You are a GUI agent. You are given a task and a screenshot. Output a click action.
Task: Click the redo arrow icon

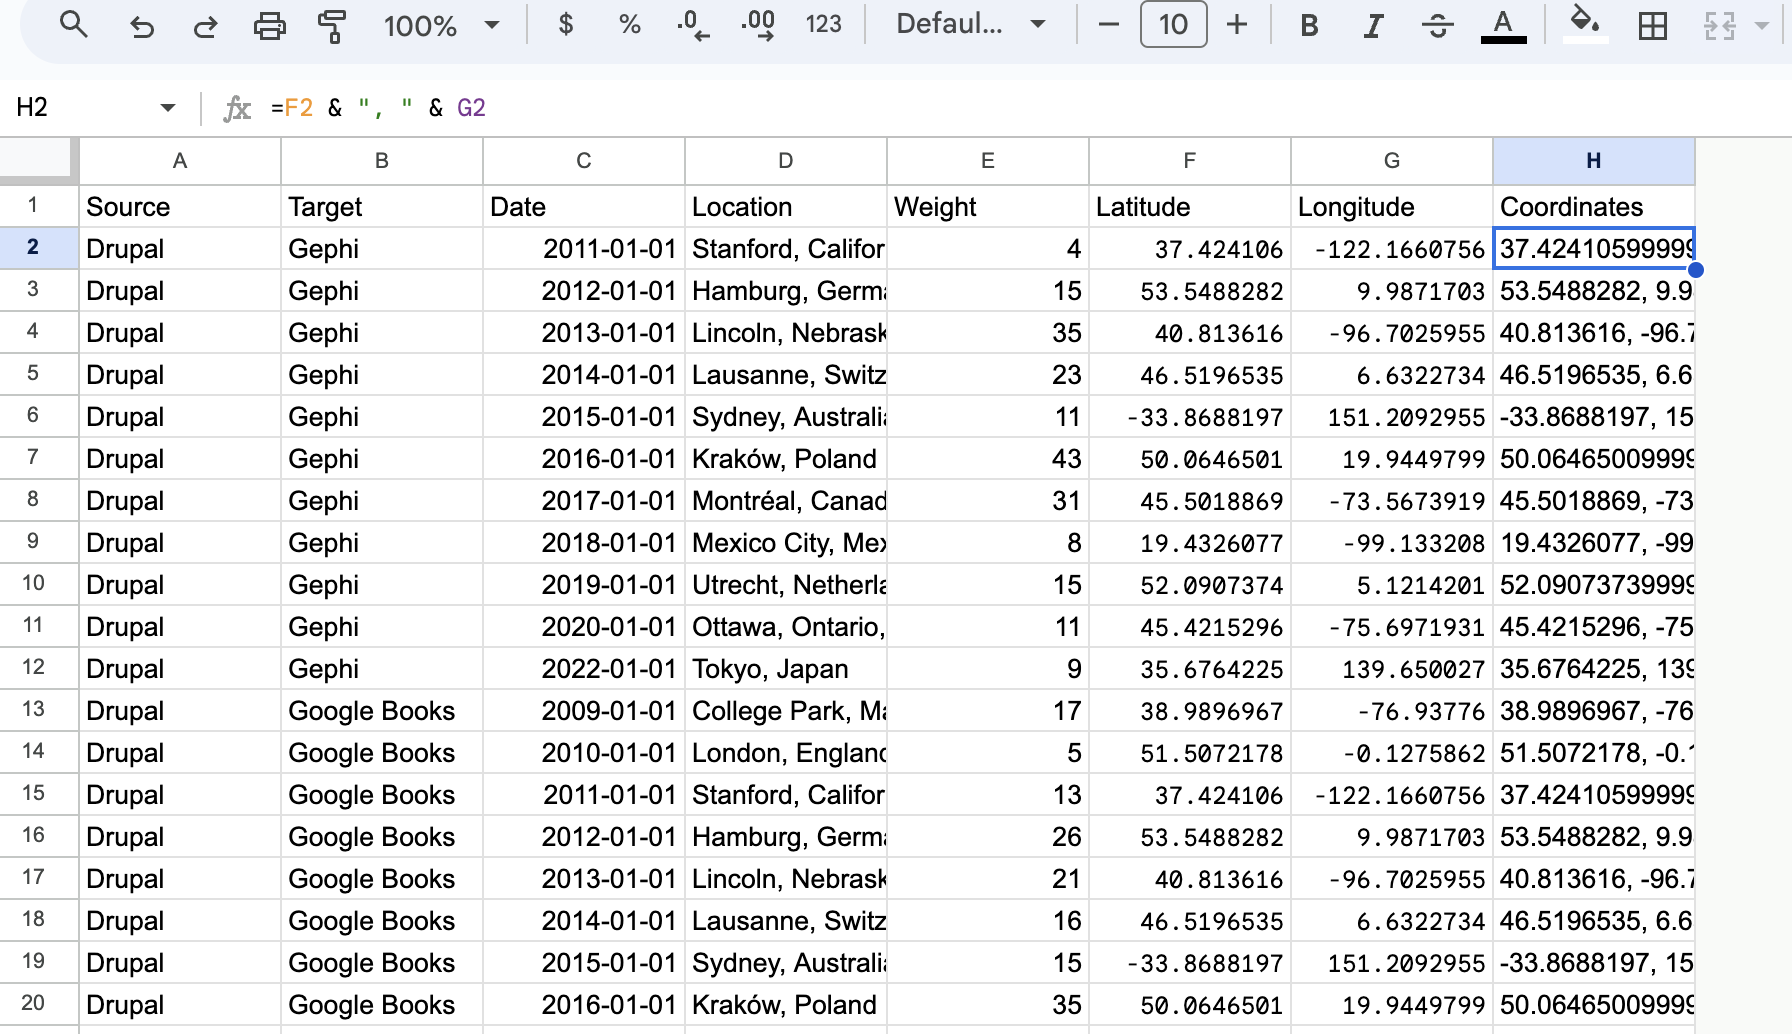coord(206,25)
